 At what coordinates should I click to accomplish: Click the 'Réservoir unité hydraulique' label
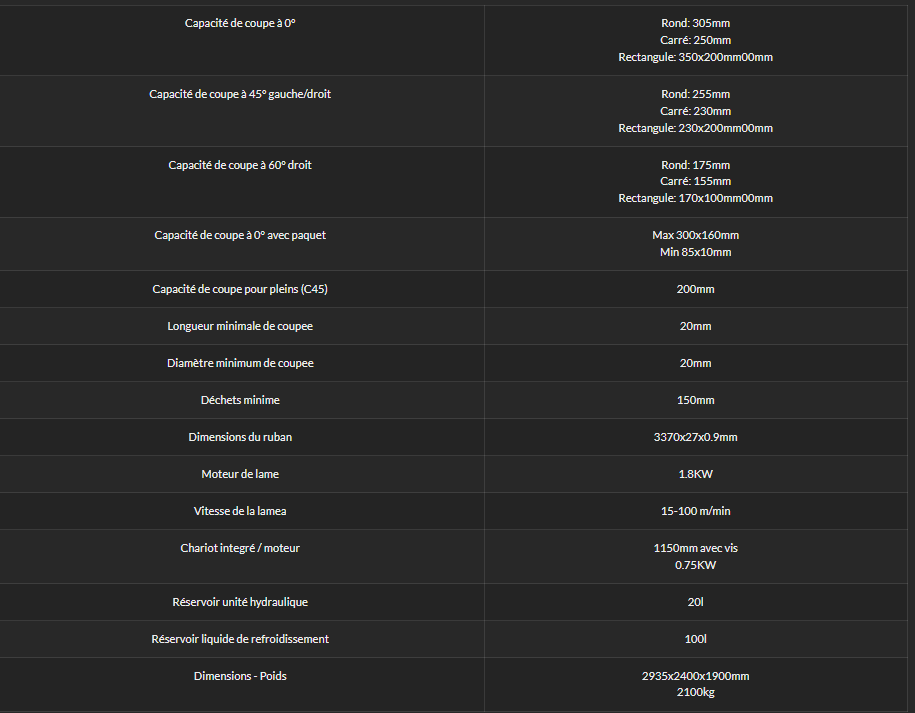tap(240, 602)
